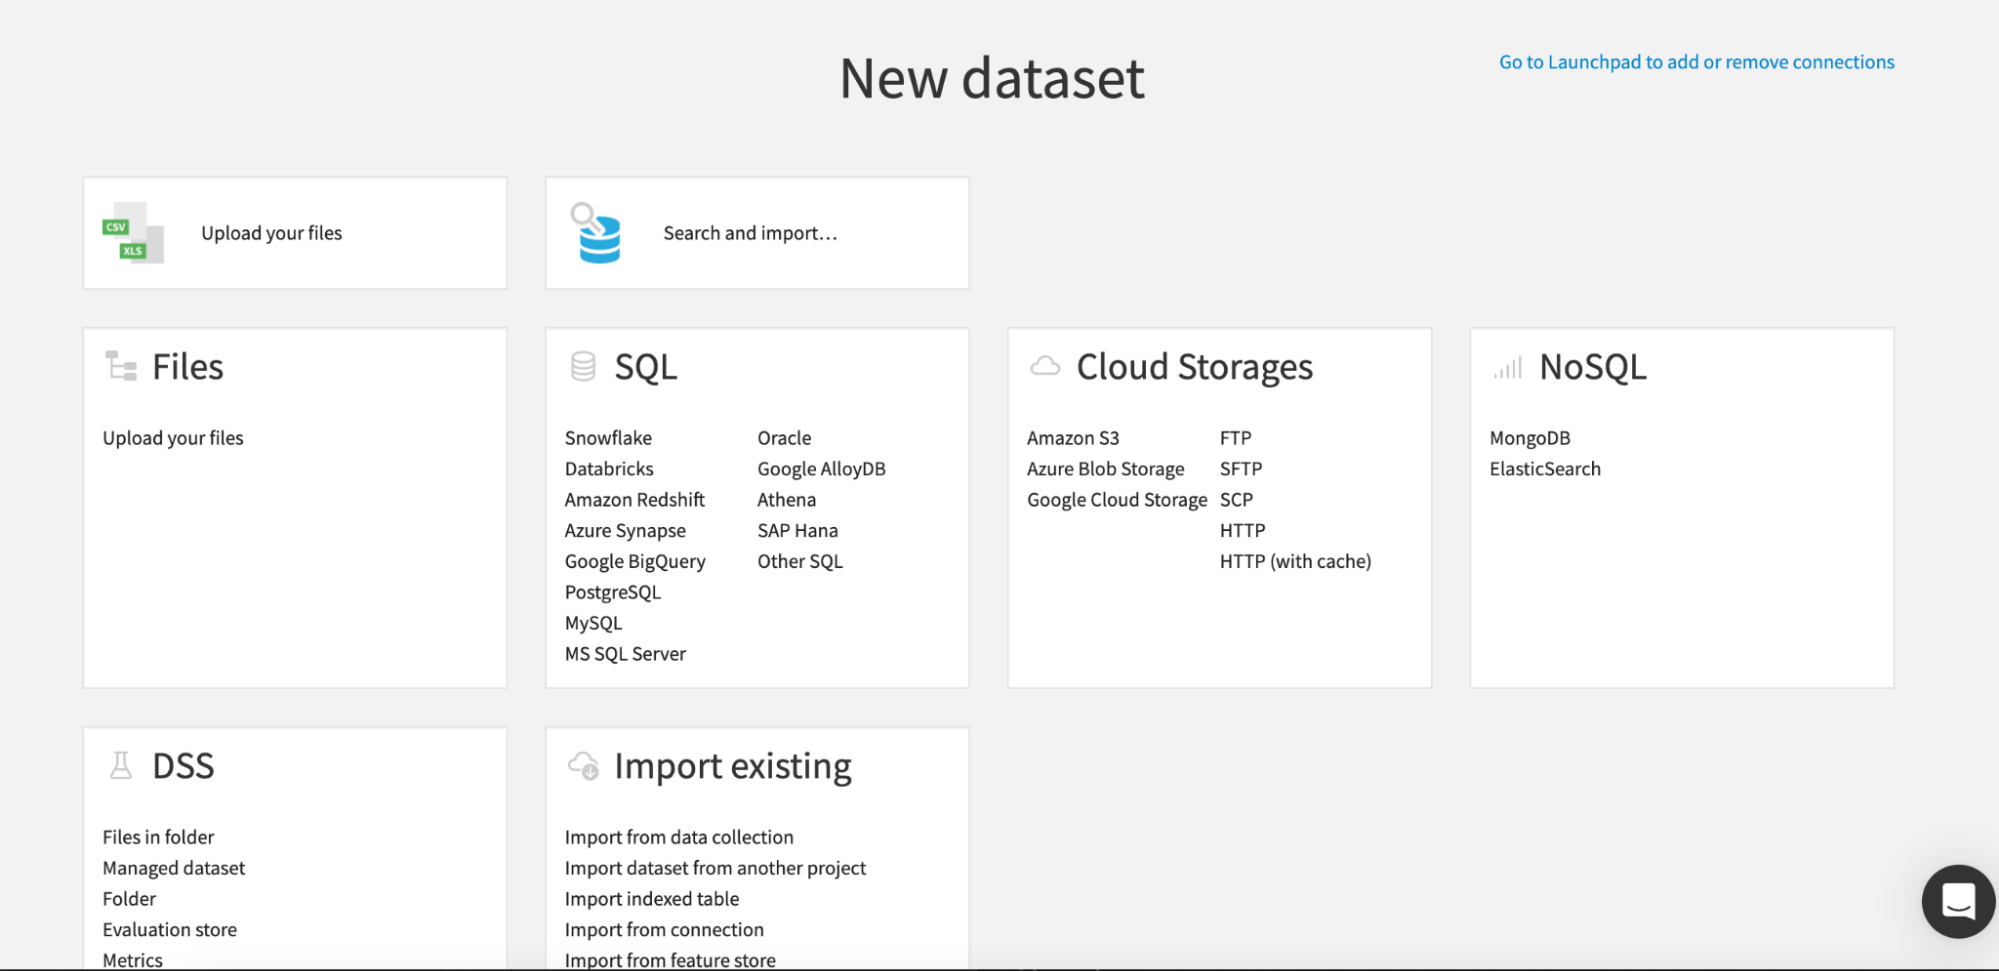Open the chat support bubble icon
1999x972 pixels.
point(1956,901)
